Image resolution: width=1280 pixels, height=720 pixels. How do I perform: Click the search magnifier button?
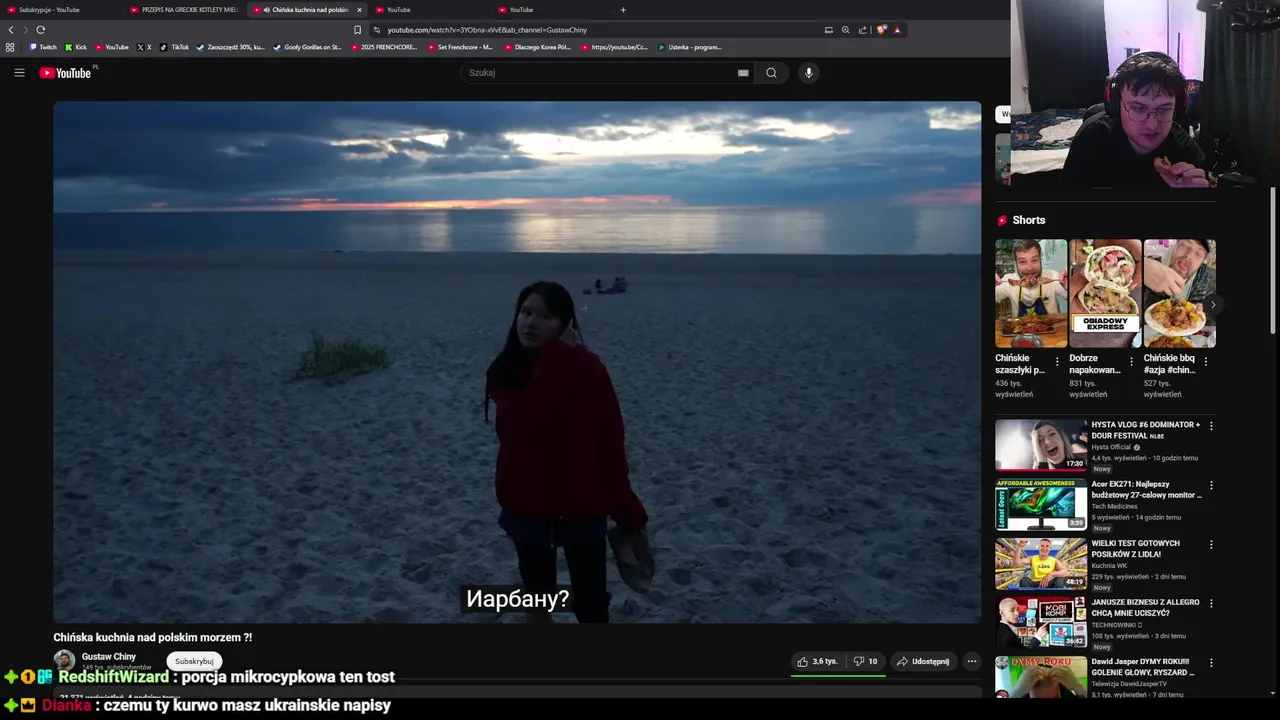click(x=771, y=73)
